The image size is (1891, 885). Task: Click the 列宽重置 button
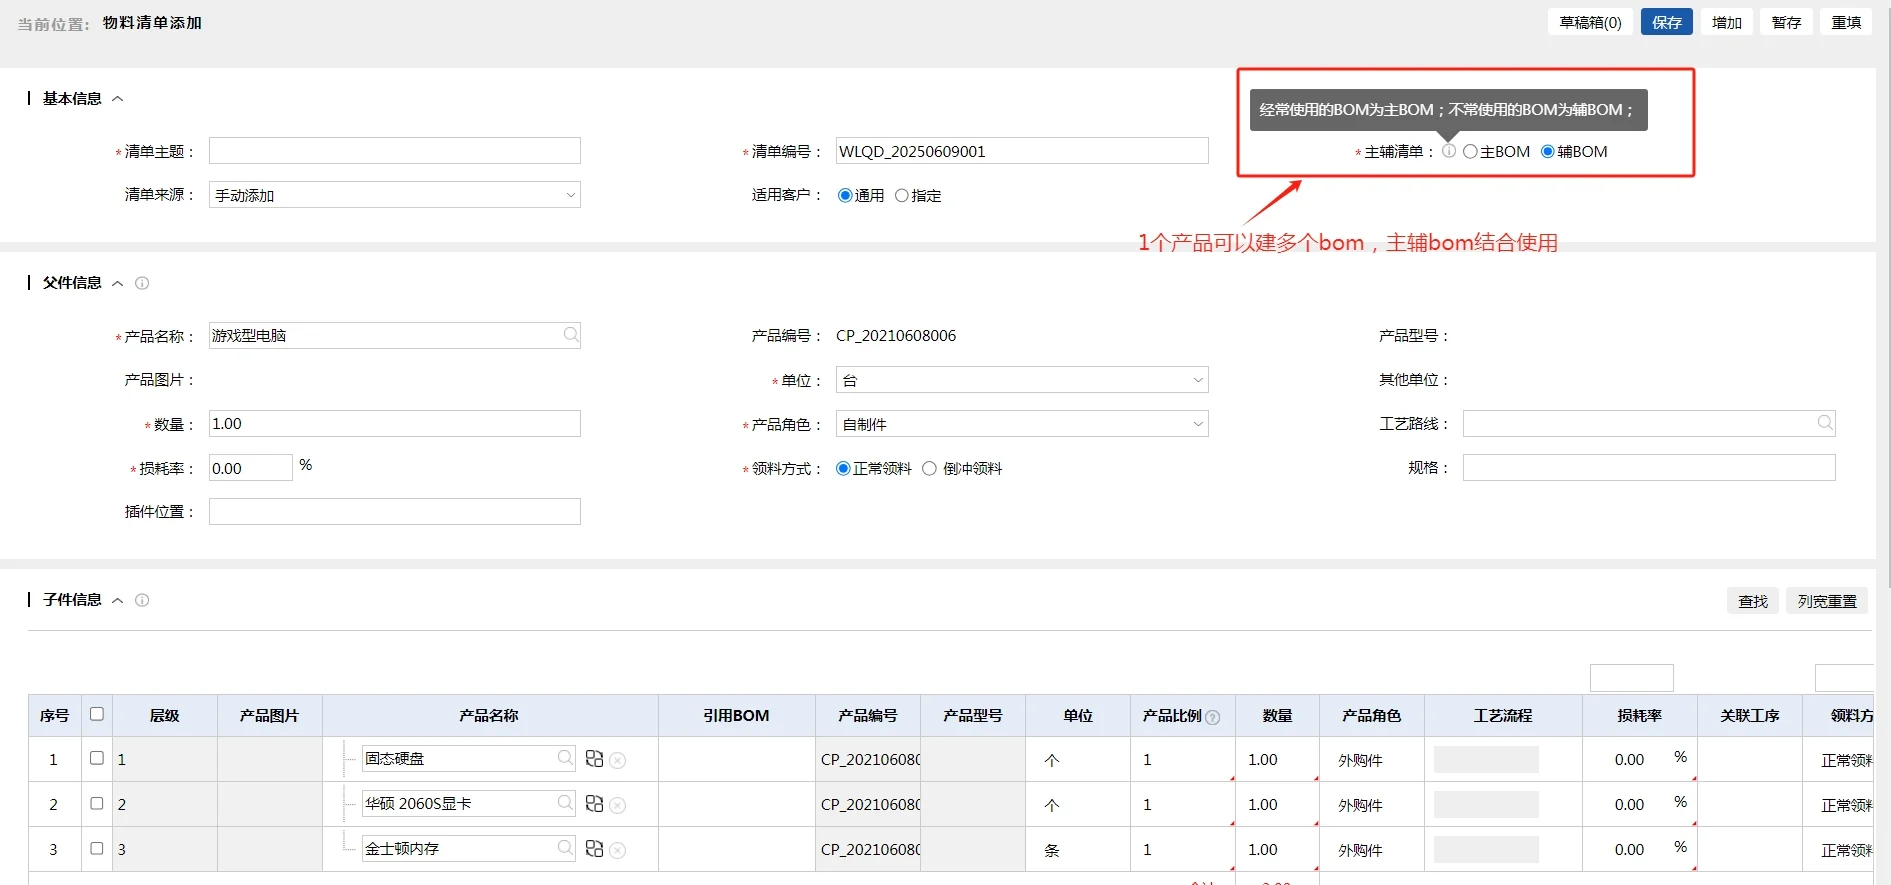pyautogui.click(x=1827, y=601)
